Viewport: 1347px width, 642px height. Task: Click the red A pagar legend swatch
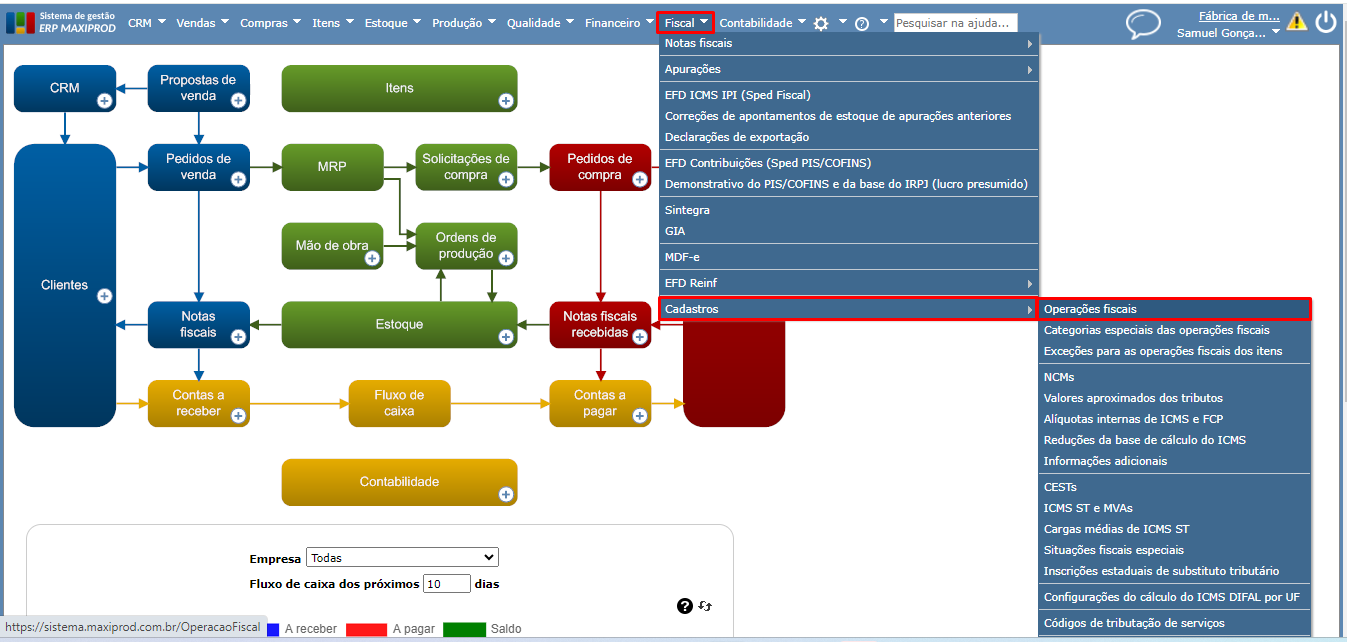click(366, 630)
